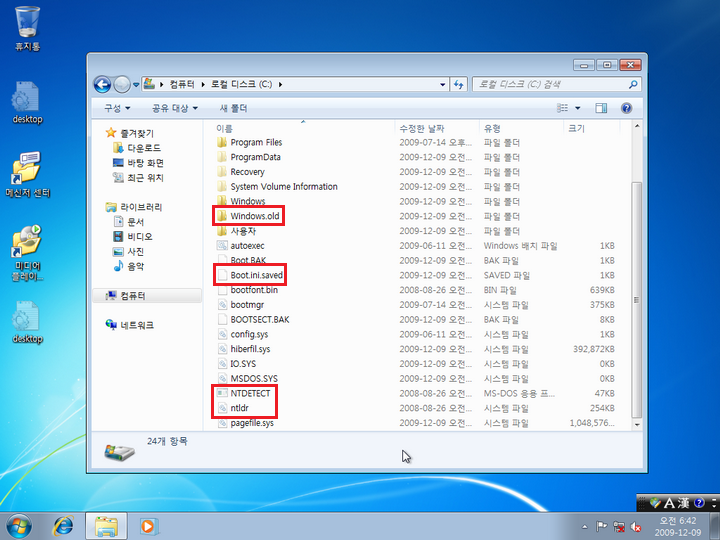
Task: Select the 미디어 플레이어 desktop shortcut
Action: tap(28, 253)
